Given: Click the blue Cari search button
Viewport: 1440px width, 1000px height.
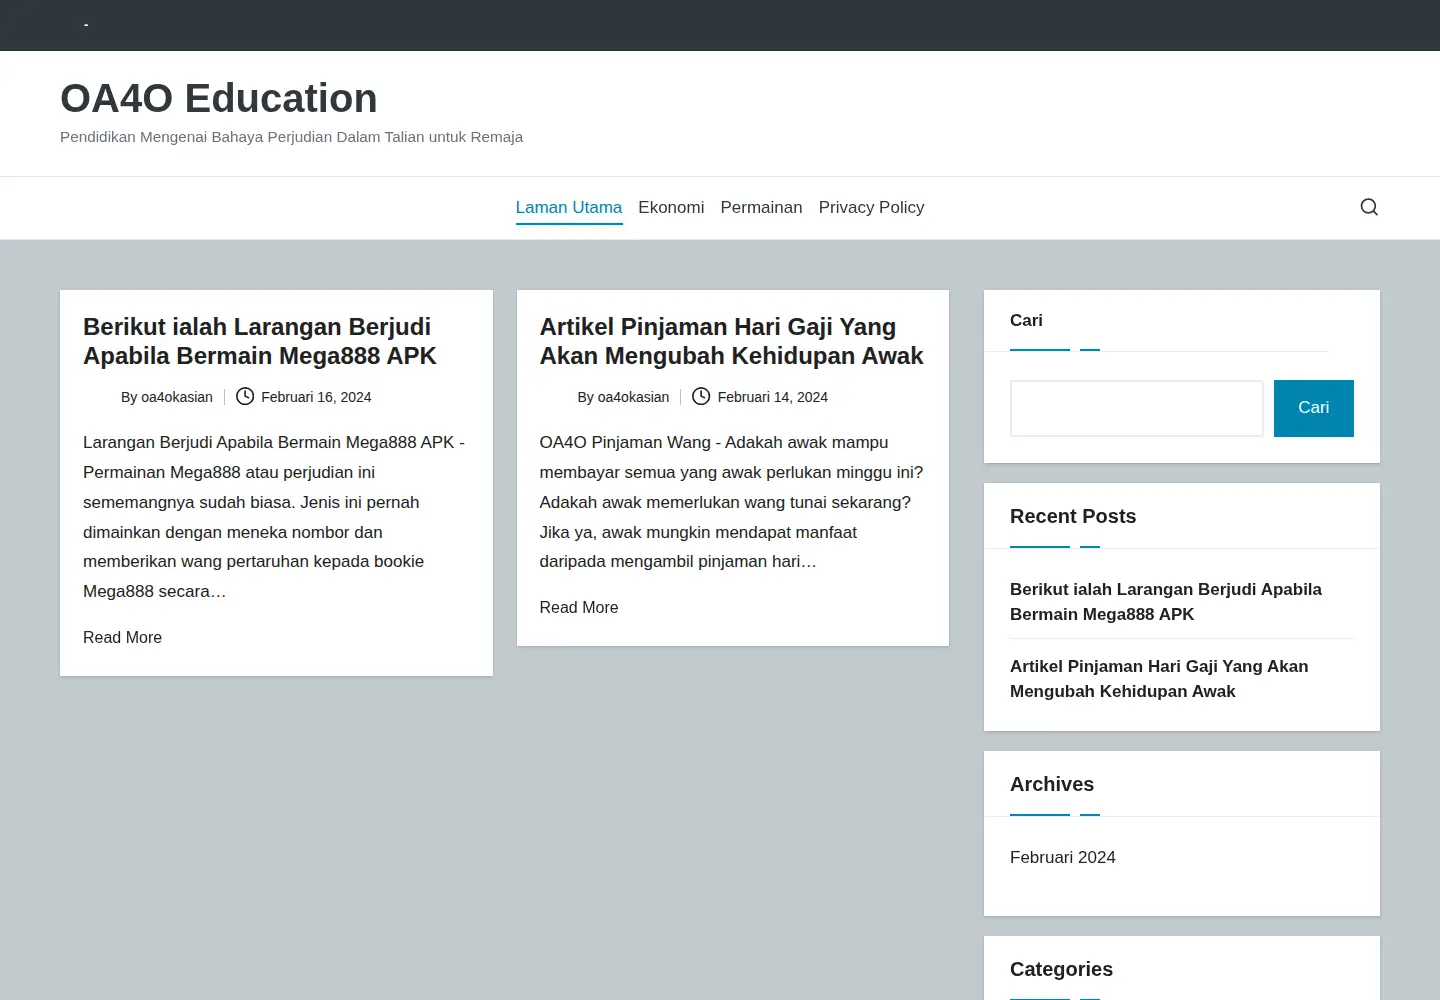Looking at the screenshot, I should [1314, 408].
